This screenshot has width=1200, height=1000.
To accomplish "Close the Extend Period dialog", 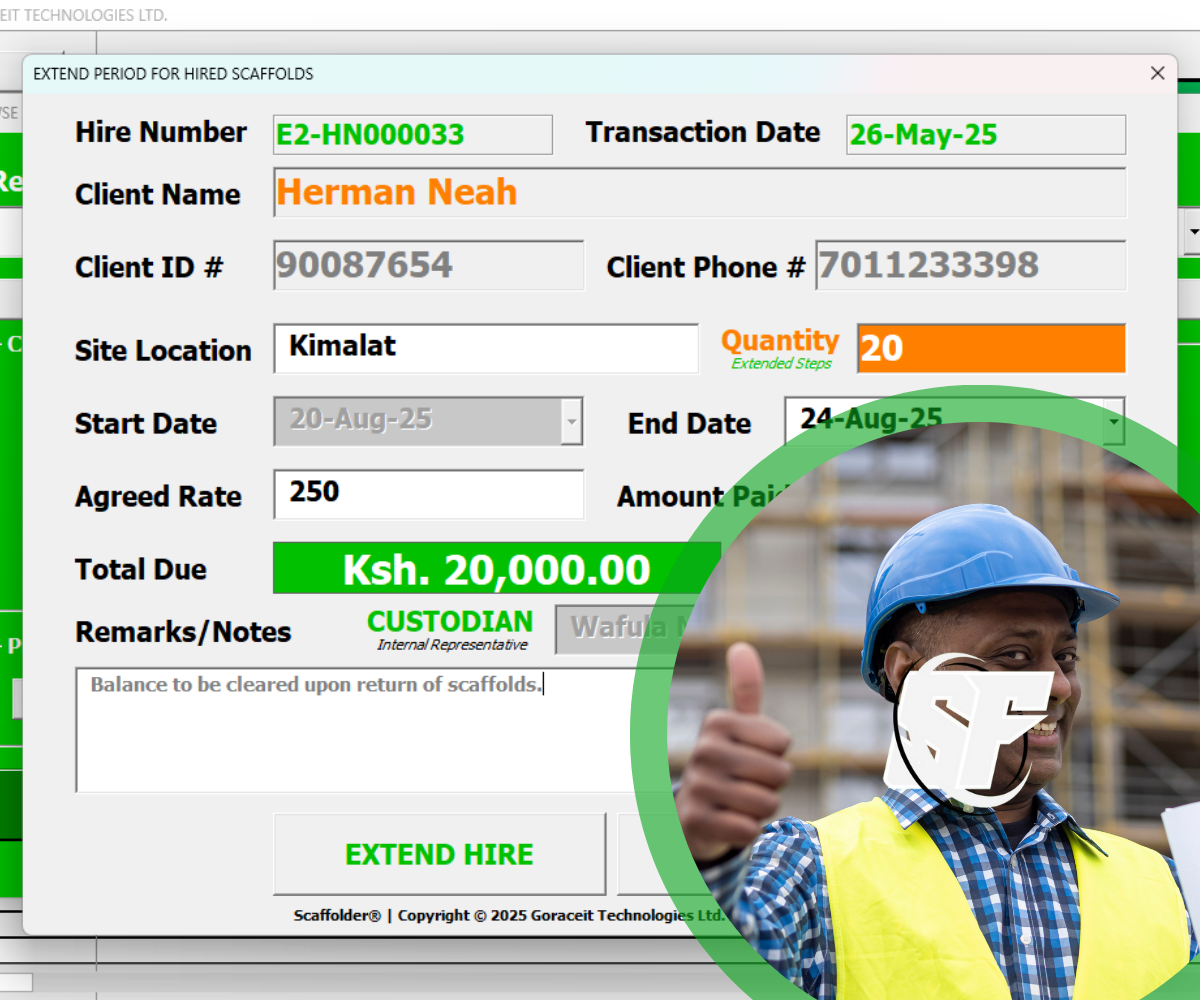I will tap(1157, 74).
